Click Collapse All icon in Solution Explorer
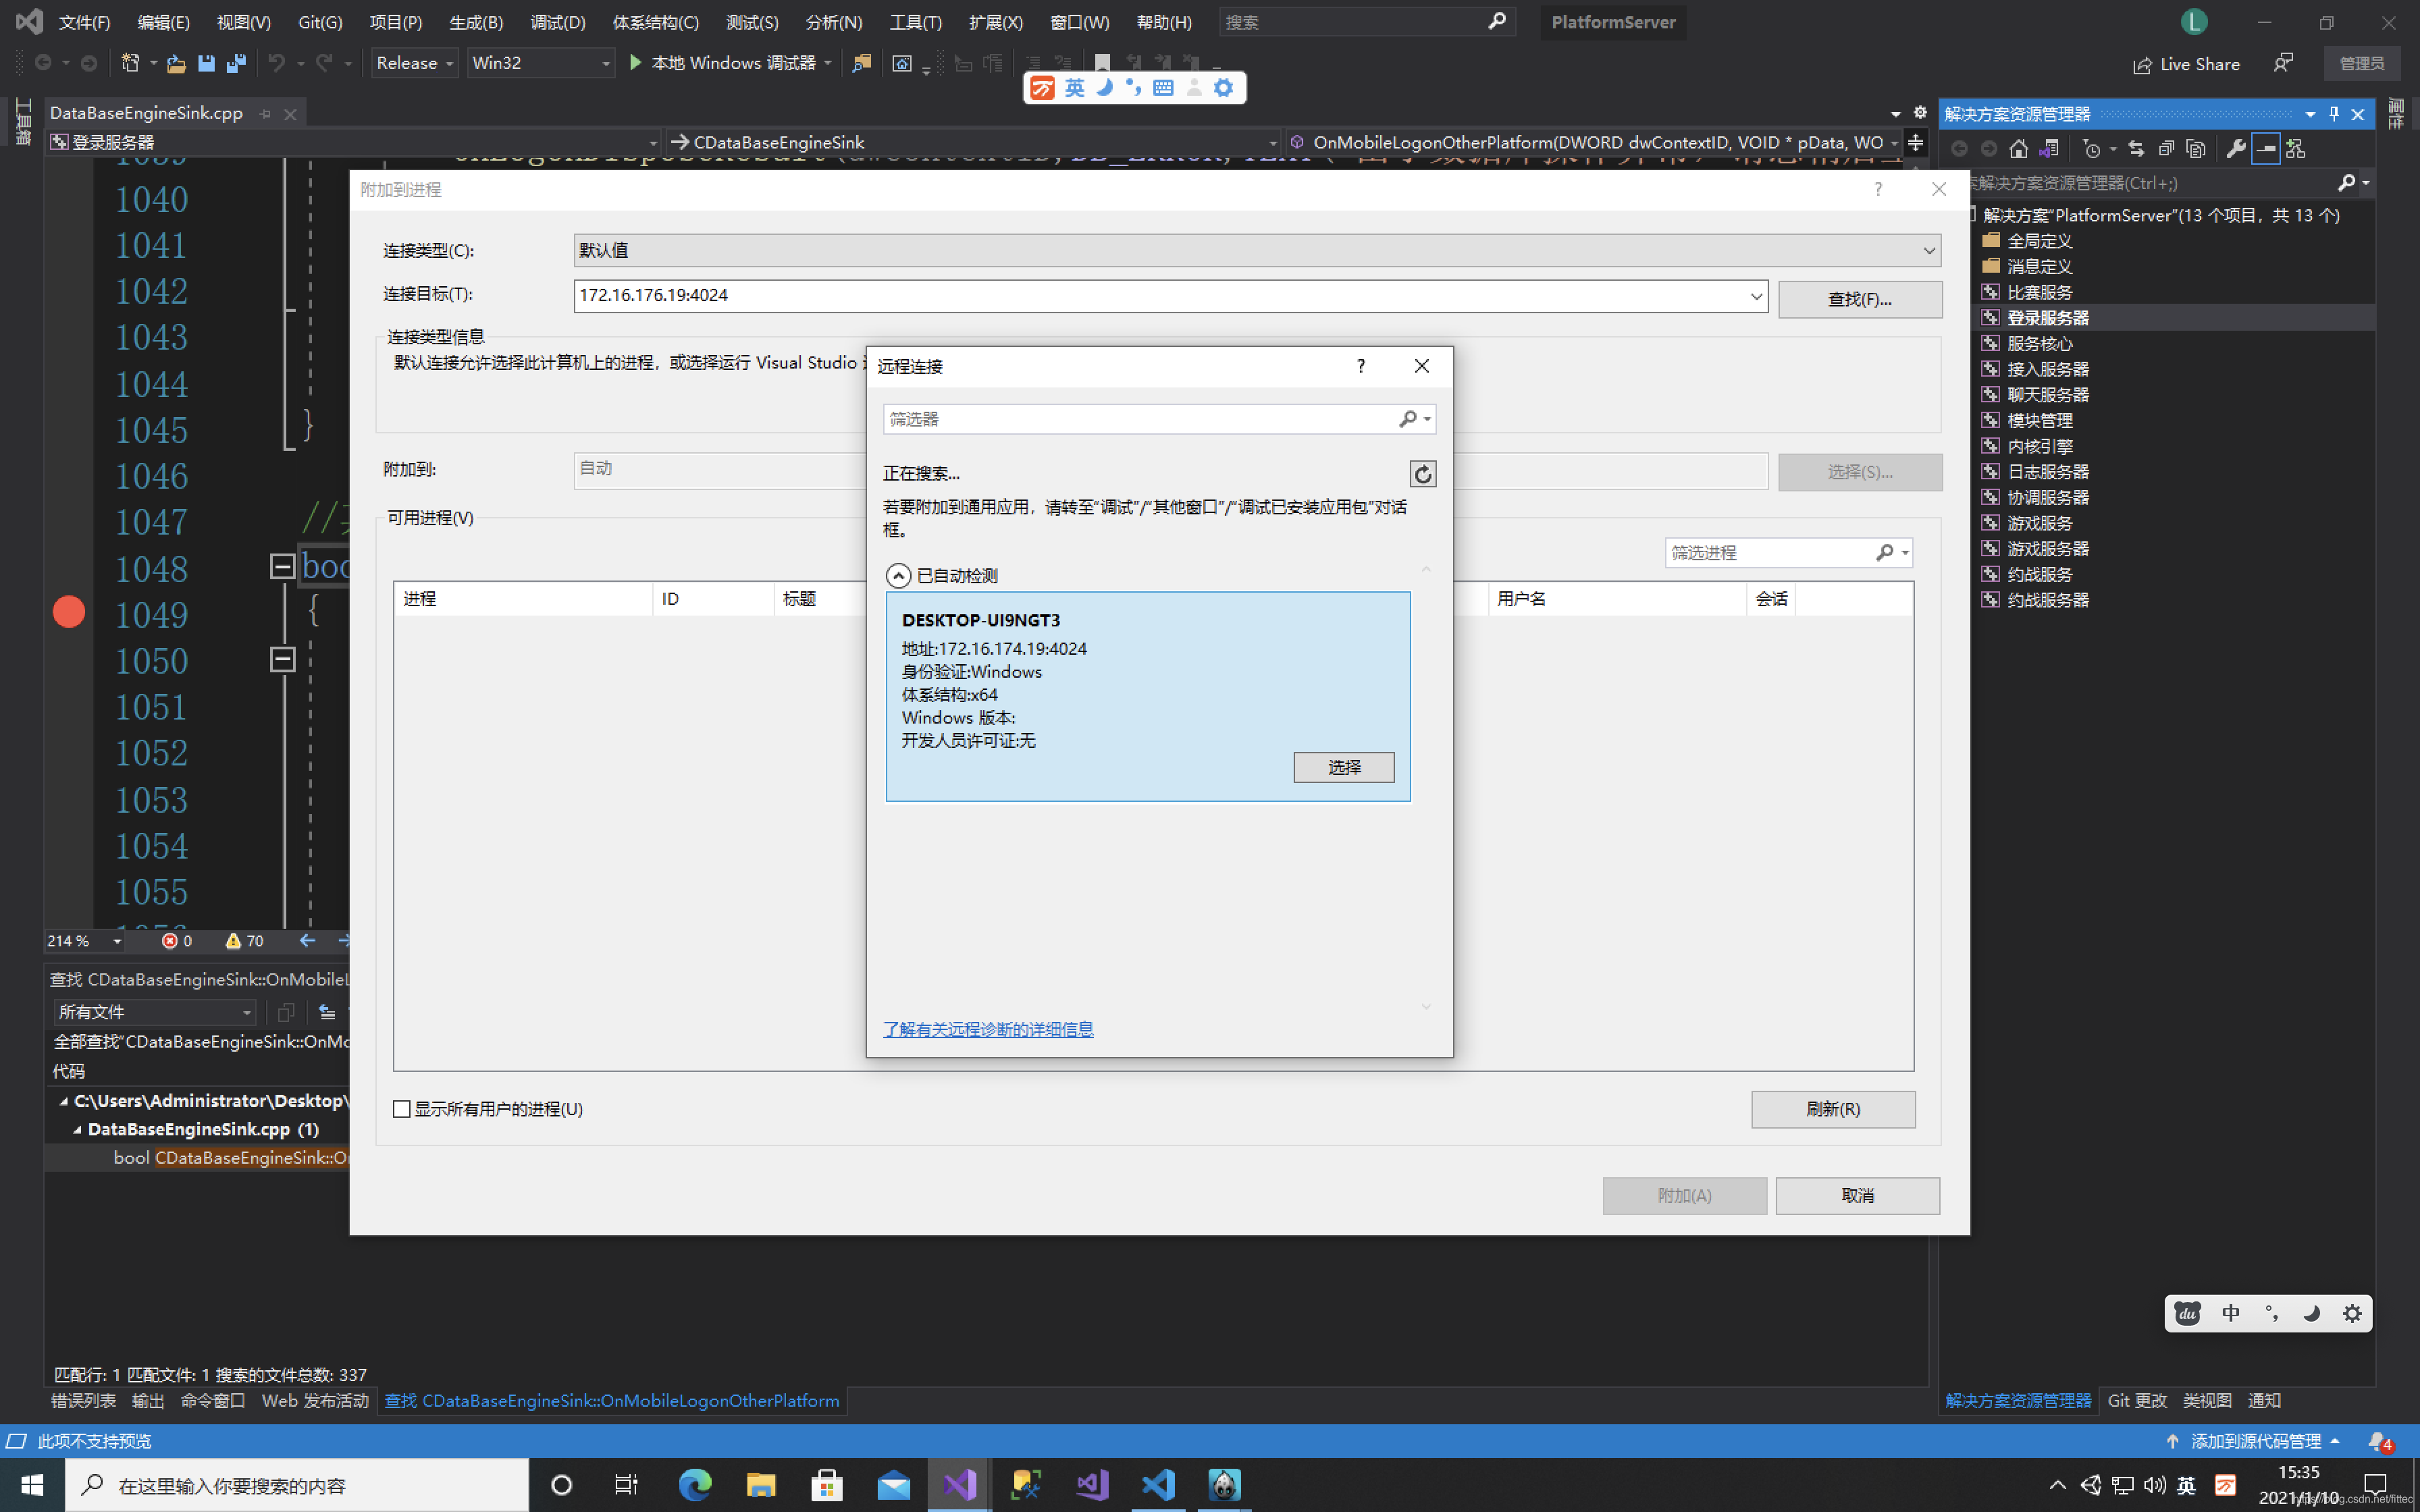2420x1512 pixels. click(2166, 149)
